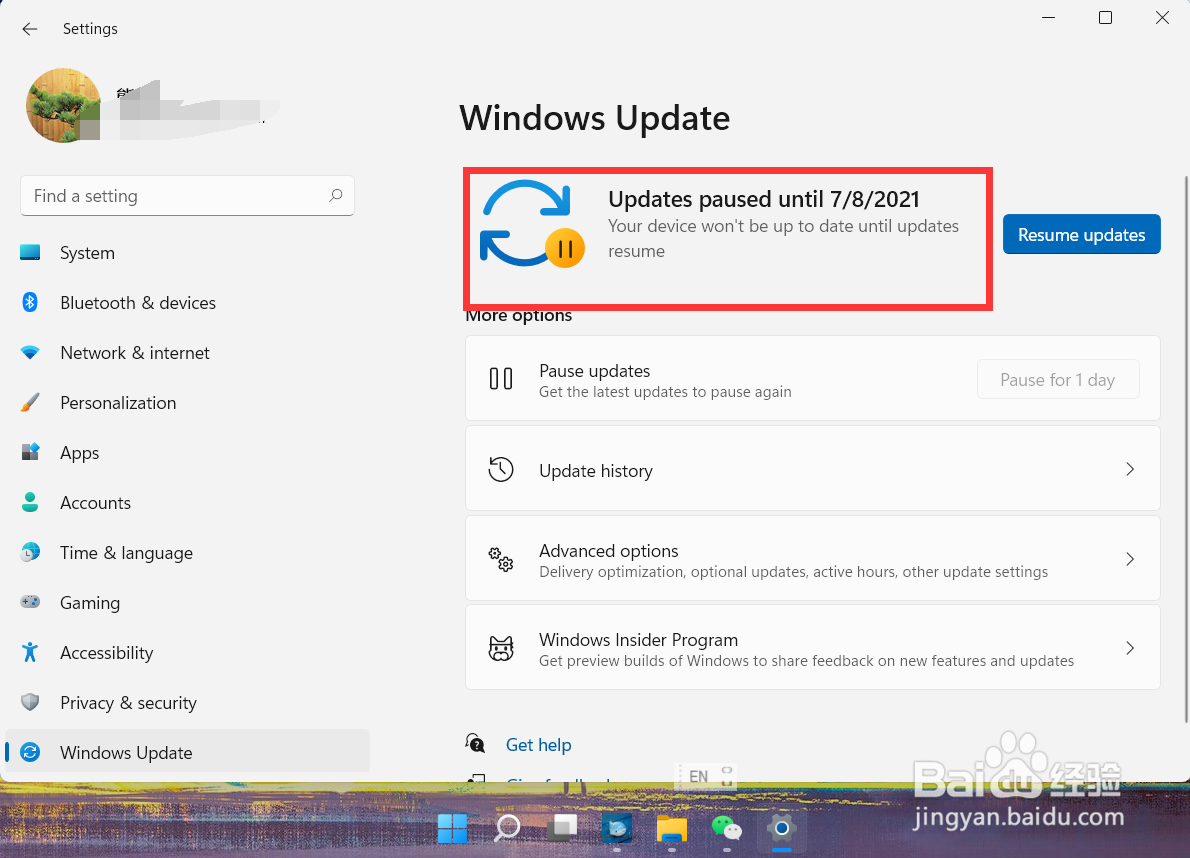Click the Gaming controller icon
The height and width of the screenshot is (858, 1190).
[30, 602]
